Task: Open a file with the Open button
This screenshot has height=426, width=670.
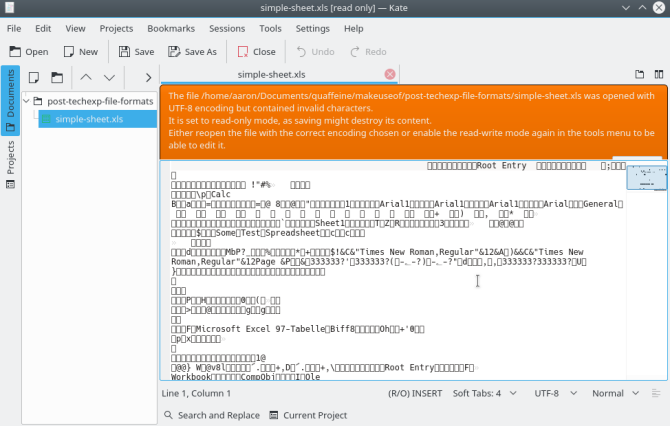Action: tap(29, 52)
